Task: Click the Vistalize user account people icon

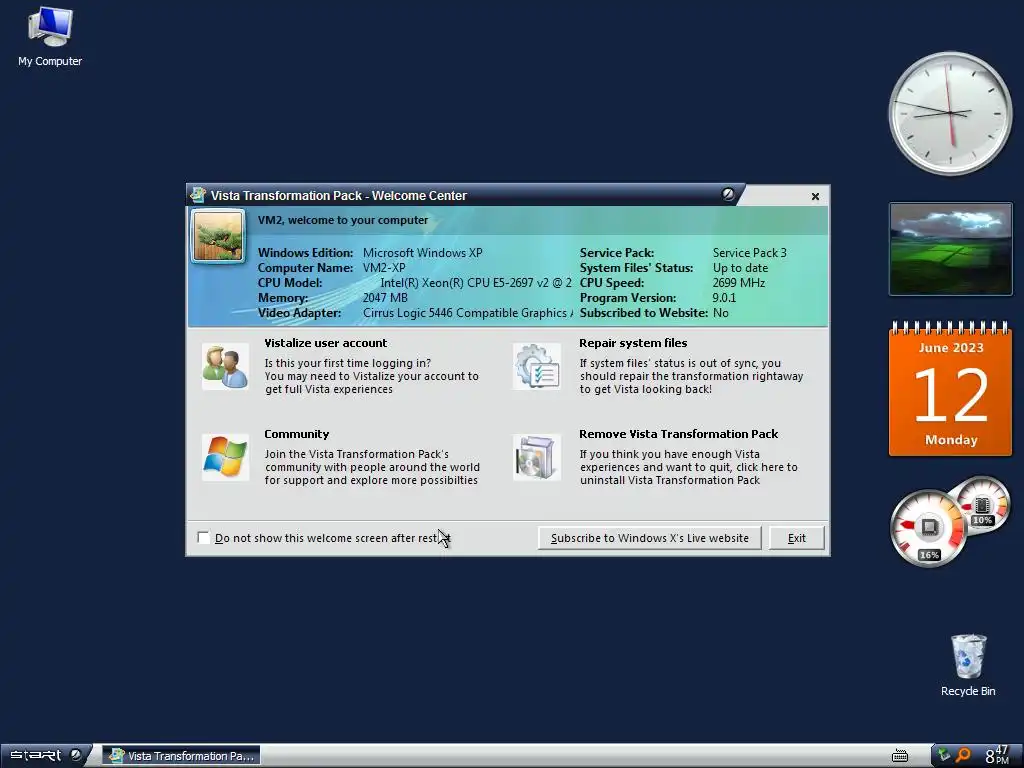Action: coord(225,367)
